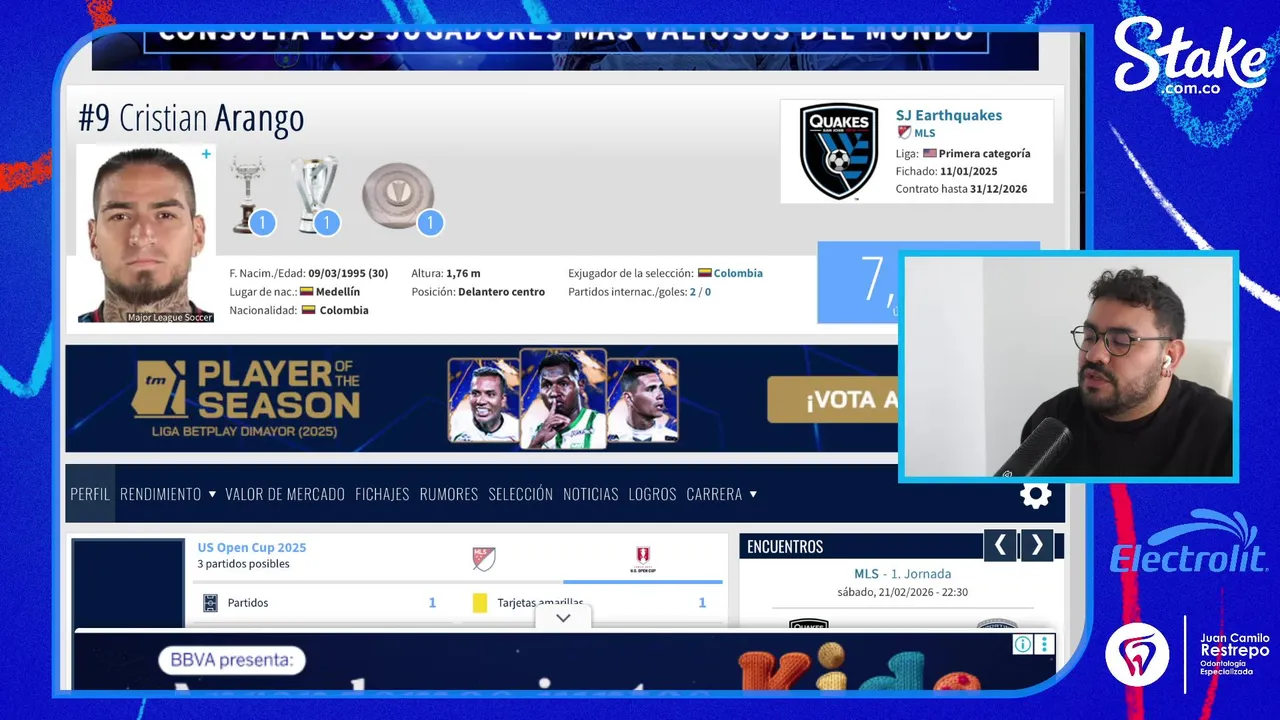Open the Selección tab
Image resolution: width=1280 pixels, height=720 pixels.
(x=521, y=494)
